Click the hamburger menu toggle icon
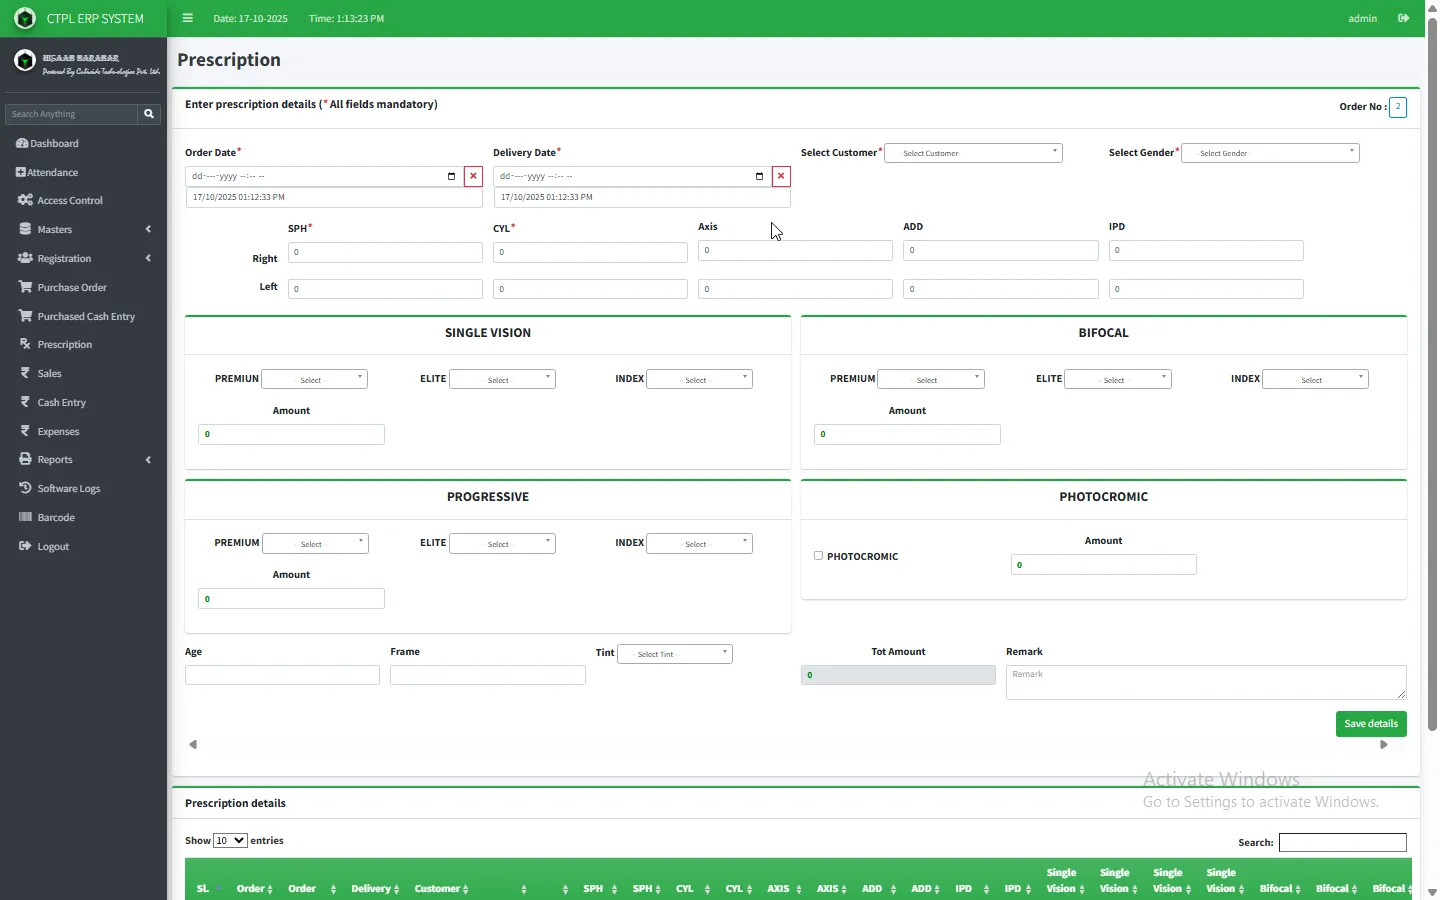 click(187, 18)
